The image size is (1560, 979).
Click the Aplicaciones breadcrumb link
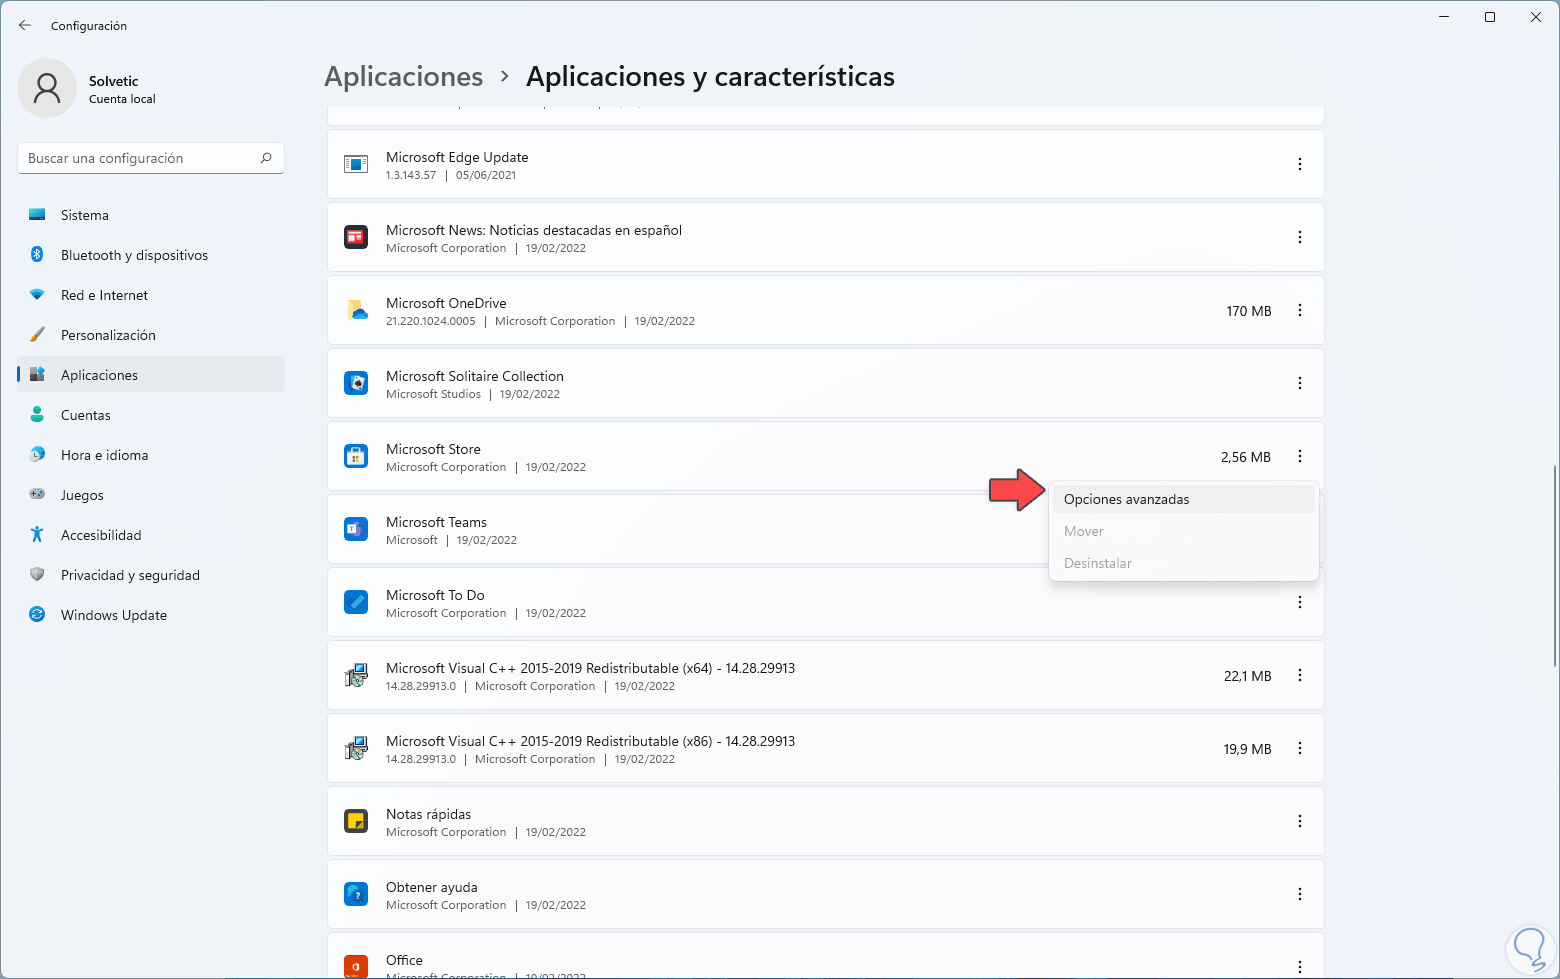point(404,77)
